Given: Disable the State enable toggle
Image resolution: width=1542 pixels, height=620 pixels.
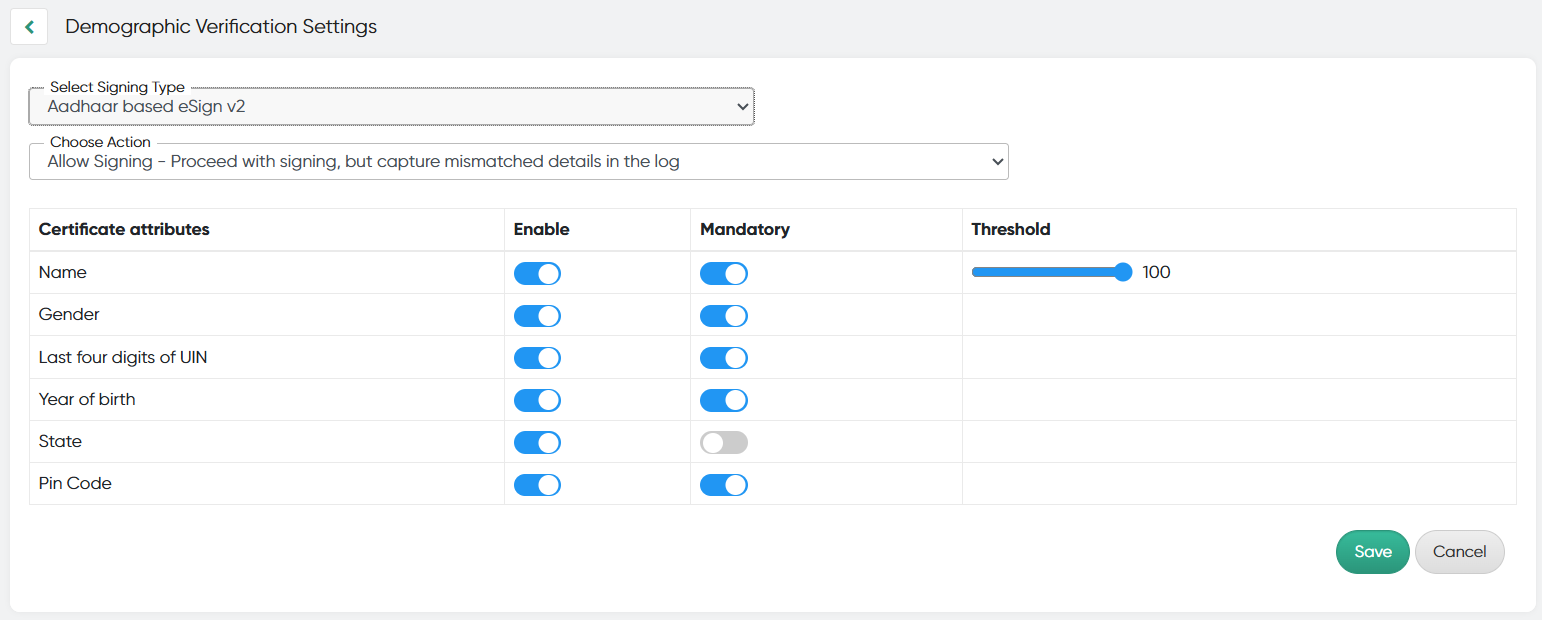Looking at the screenshot, I should tap(537, 443).
